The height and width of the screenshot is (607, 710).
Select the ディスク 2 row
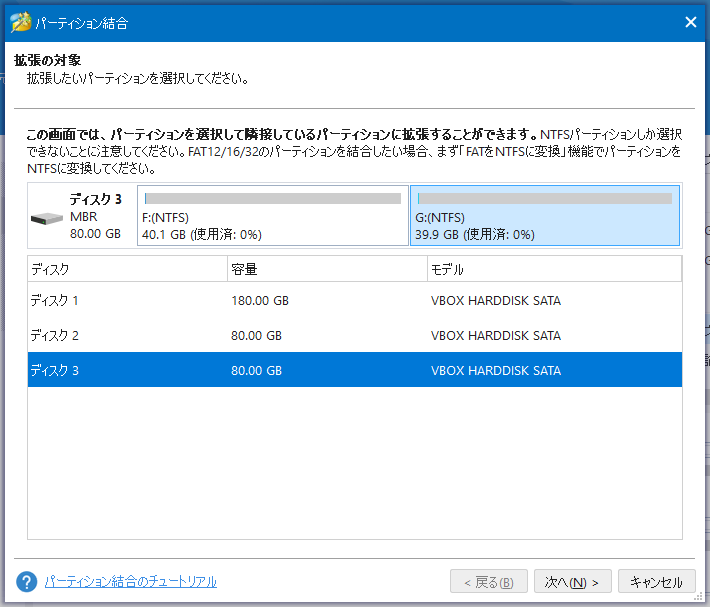pos(355,335)
